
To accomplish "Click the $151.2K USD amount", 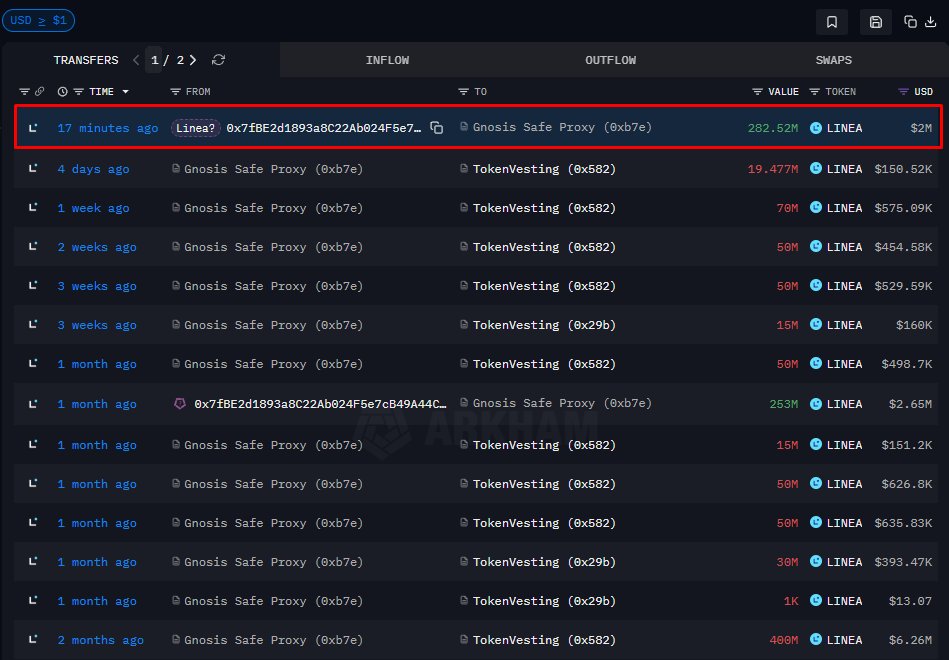I will click(x=907, y=445).
